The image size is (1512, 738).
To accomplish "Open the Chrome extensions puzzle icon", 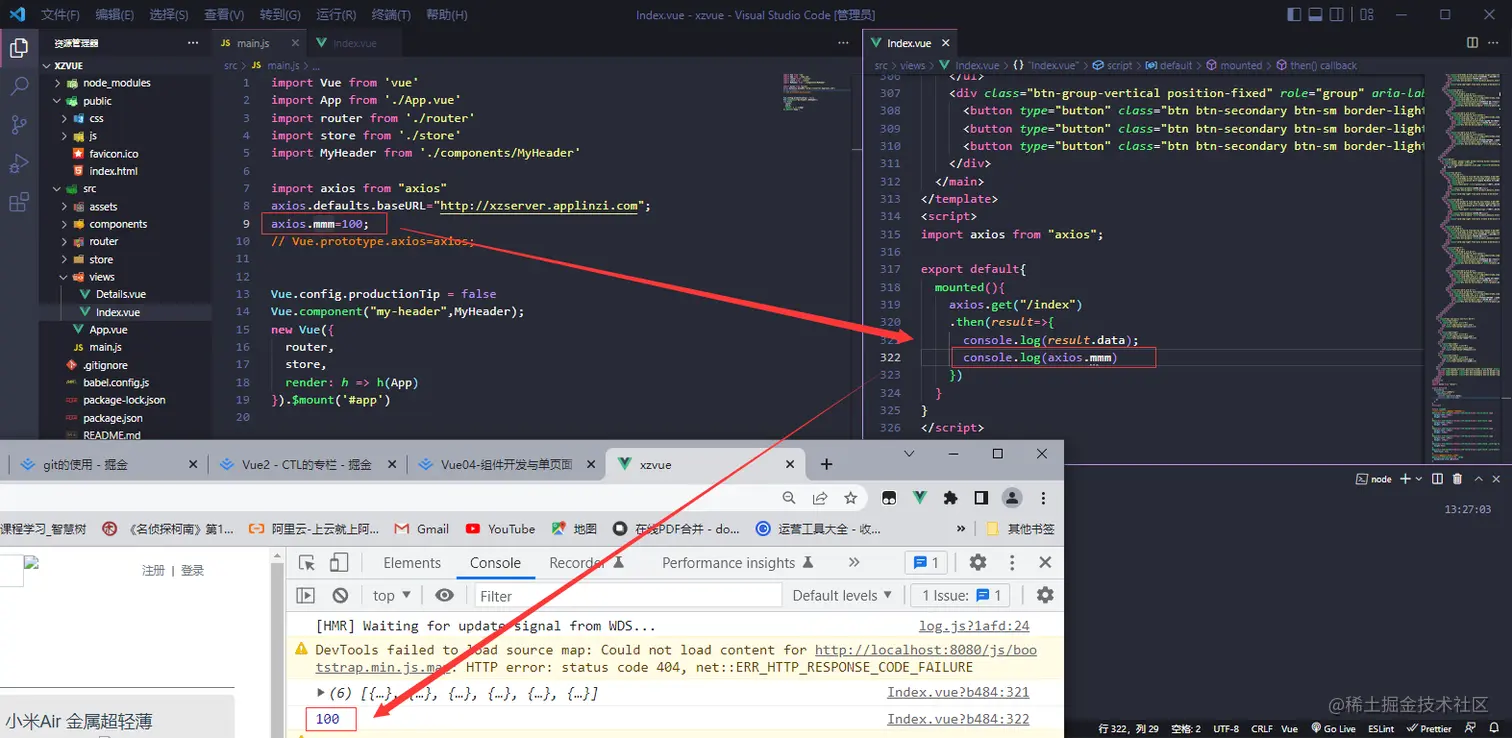I will click(x=951, y=498).
